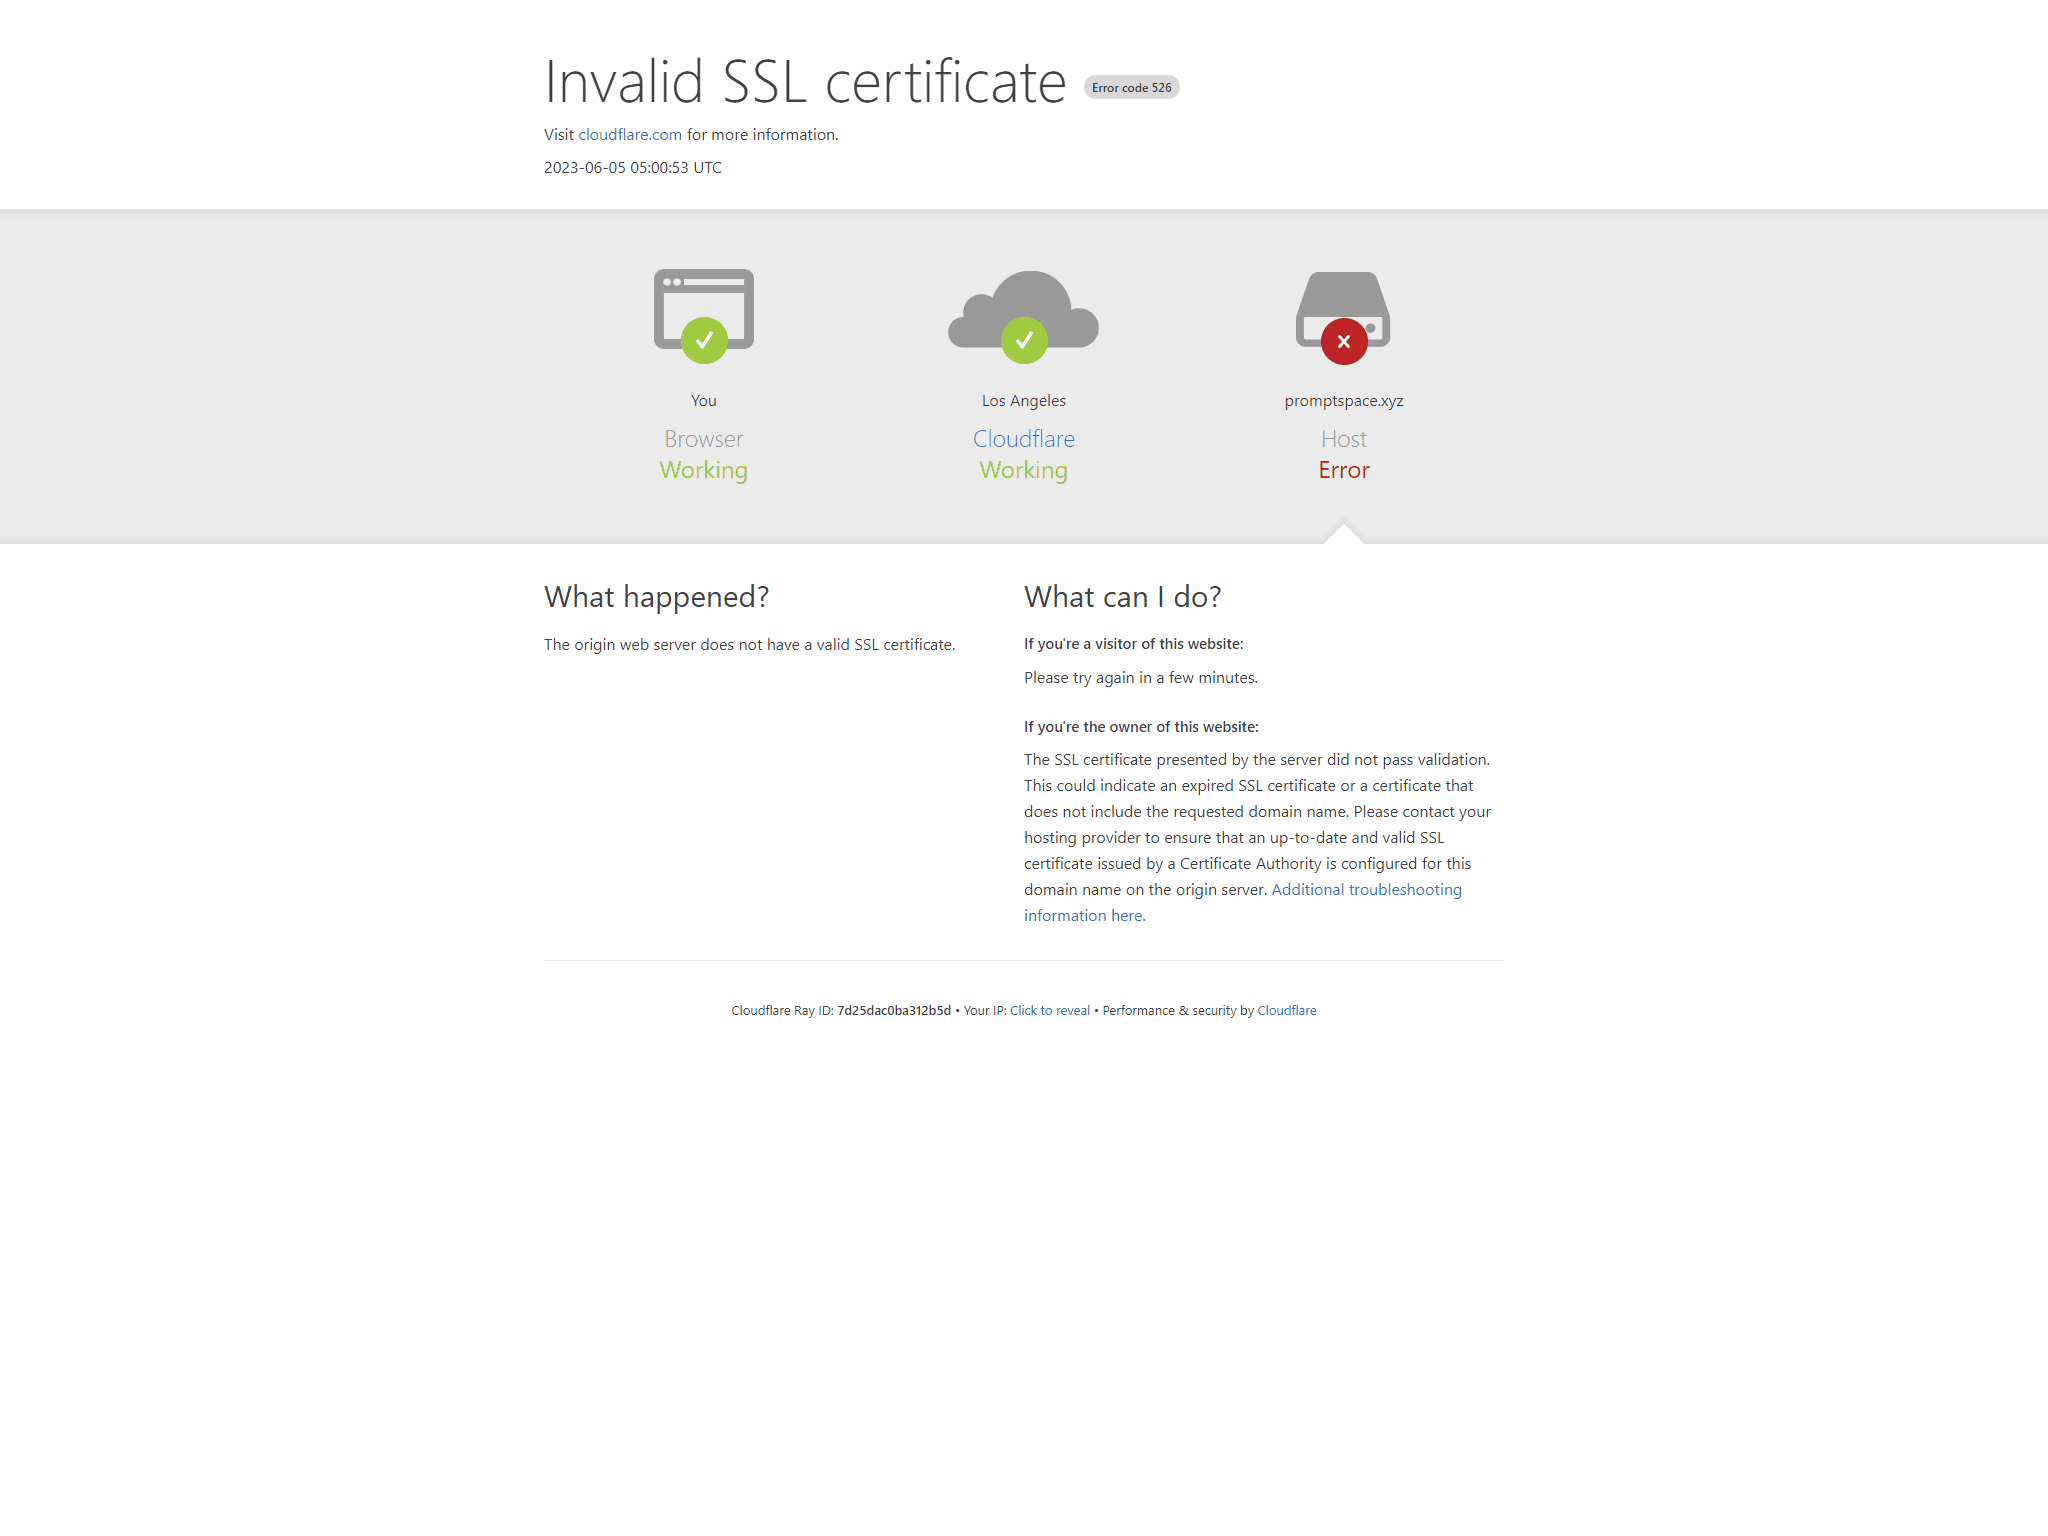2048x1536 pixels.
Task: Open Additional troubleshooting information here link
Action: point(1243,902)
